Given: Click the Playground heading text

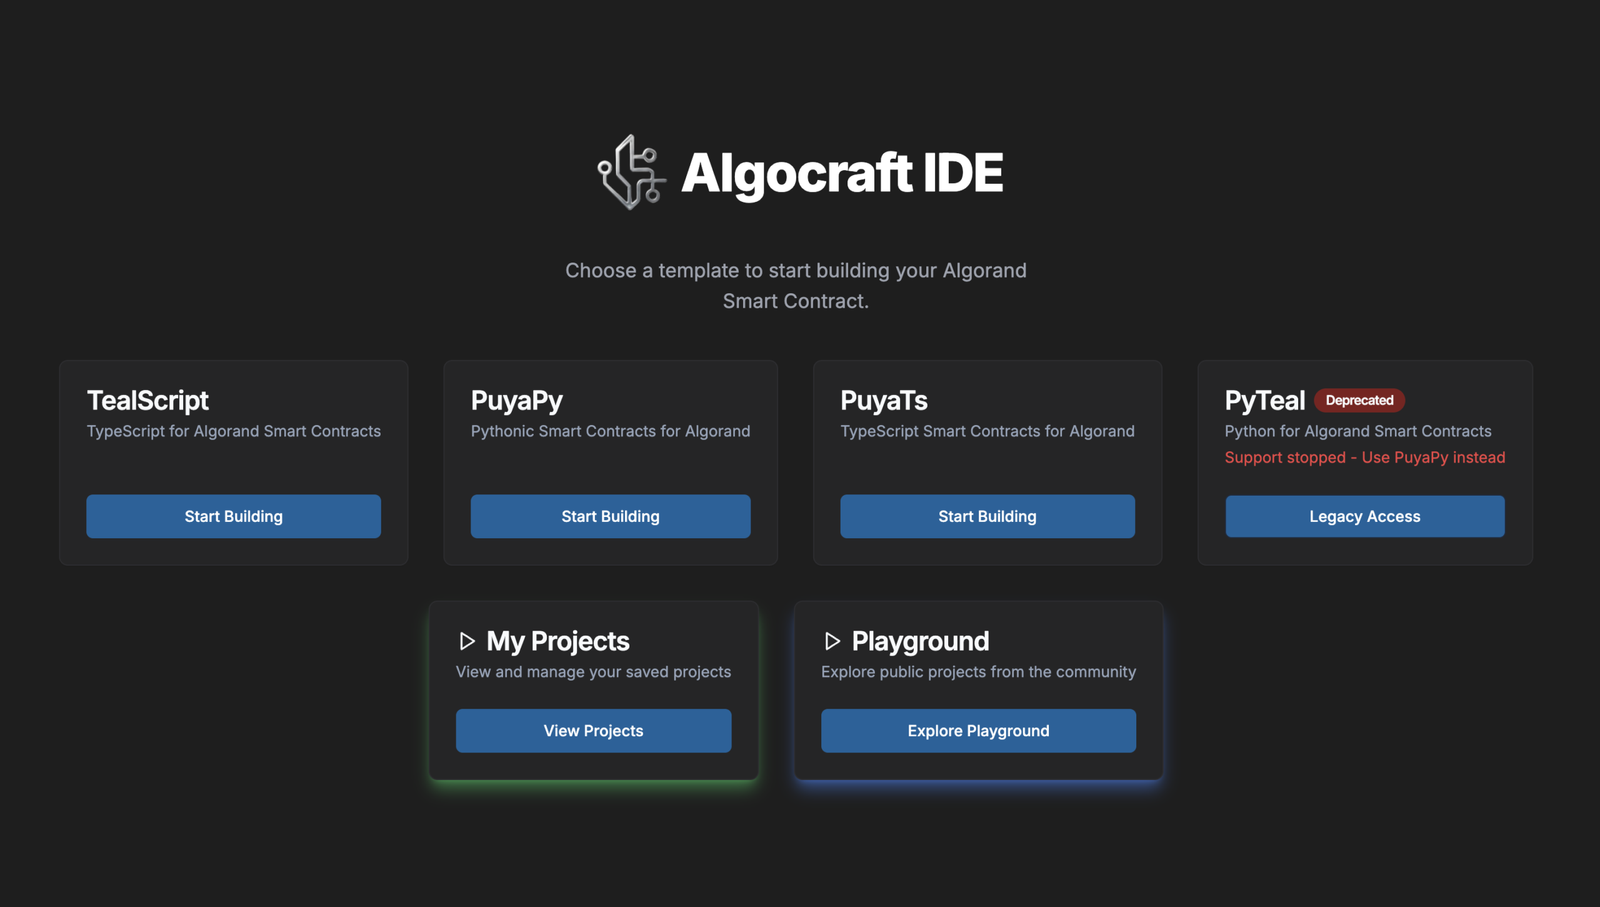Looking at the screenshot, I should coord(920,641).
